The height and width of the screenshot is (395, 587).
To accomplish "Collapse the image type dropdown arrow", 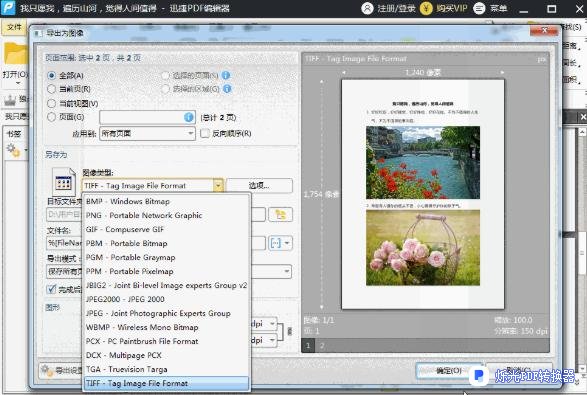I will click(218, 186).
